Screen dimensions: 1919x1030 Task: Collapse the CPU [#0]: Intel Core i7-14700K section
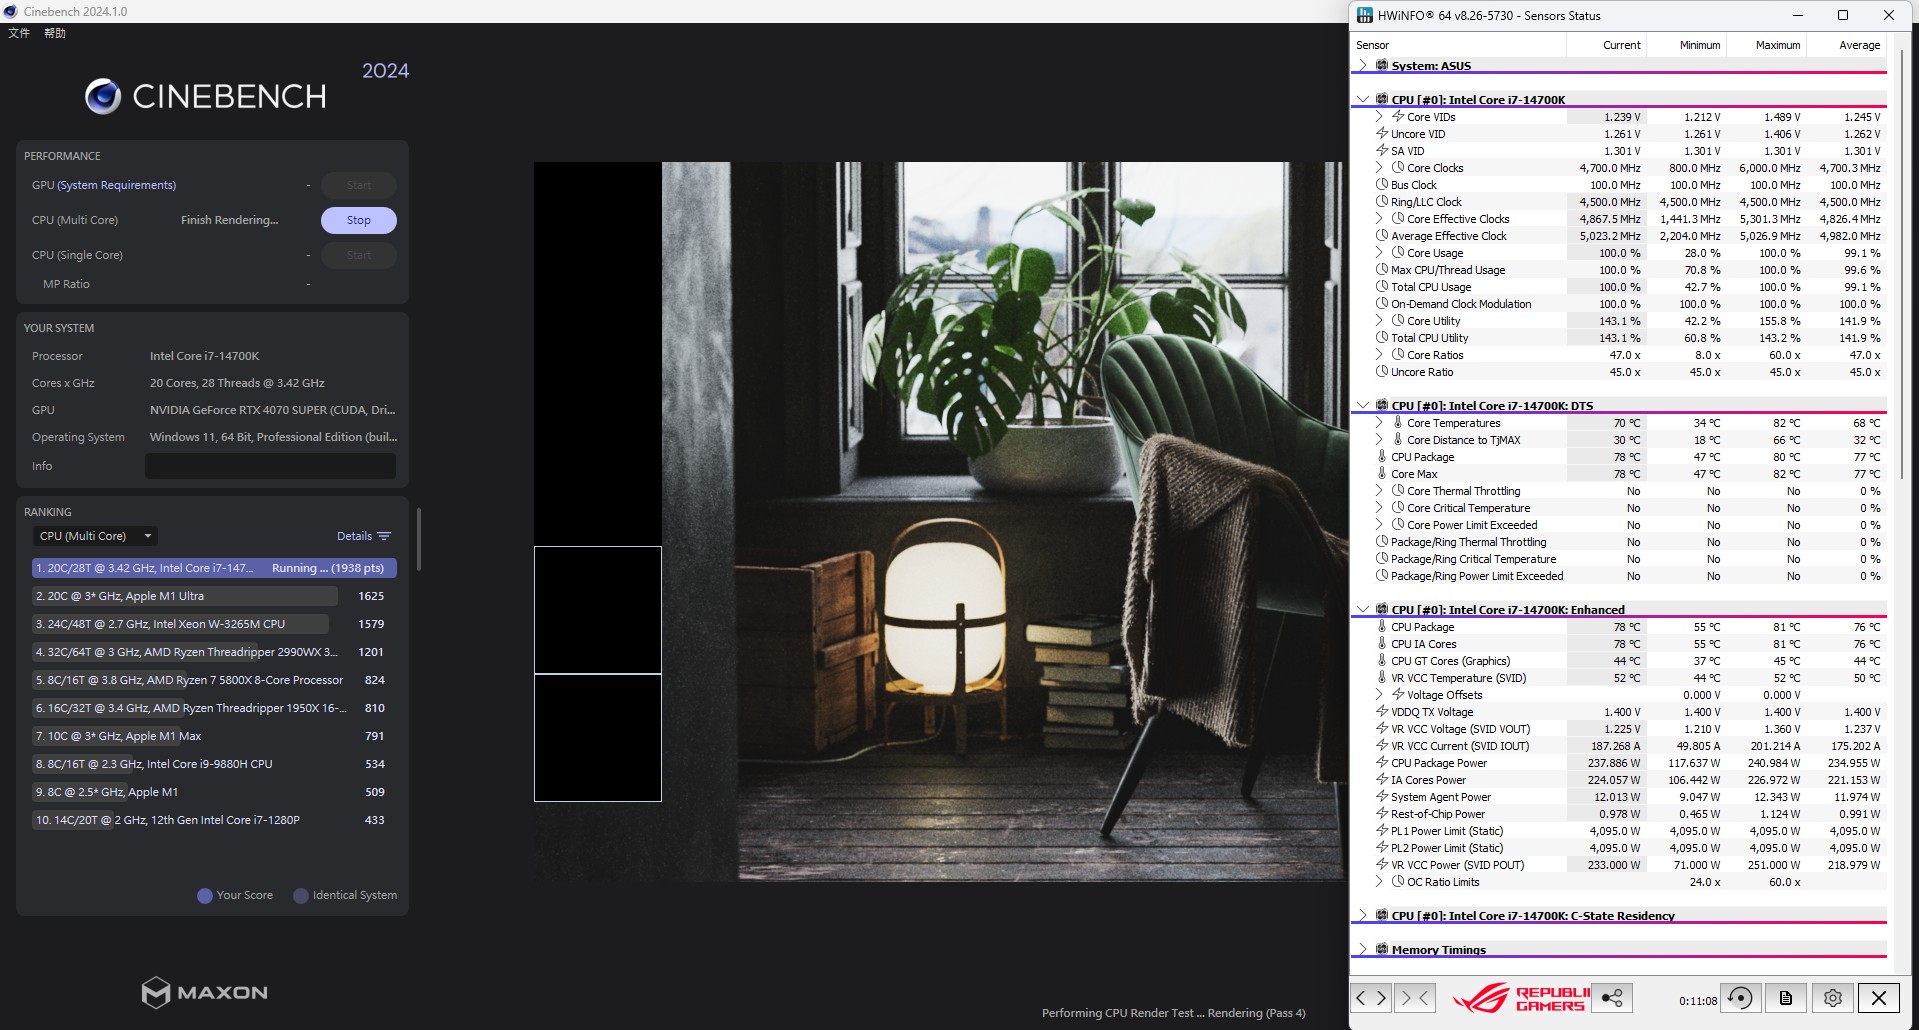[x=1363, y=99]
